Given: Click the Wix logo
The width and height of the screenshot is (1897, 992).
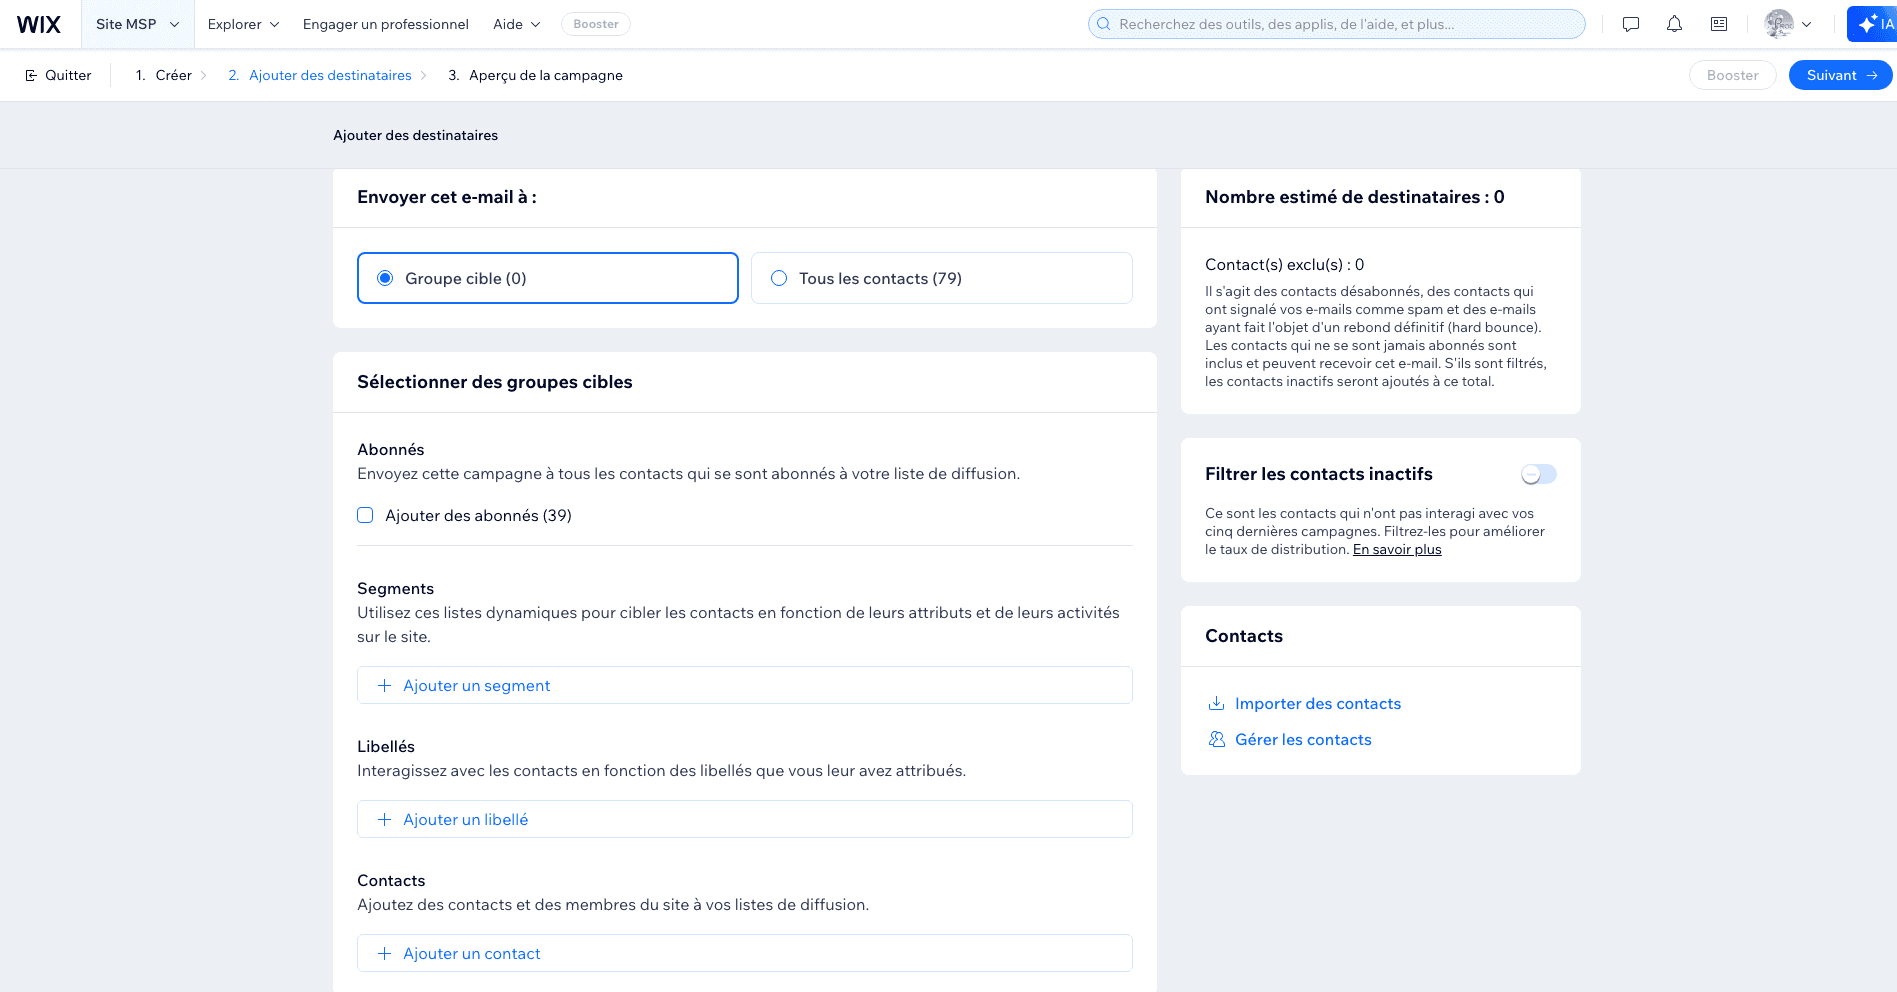Looking at the screenshot, I should click(39, 24).
